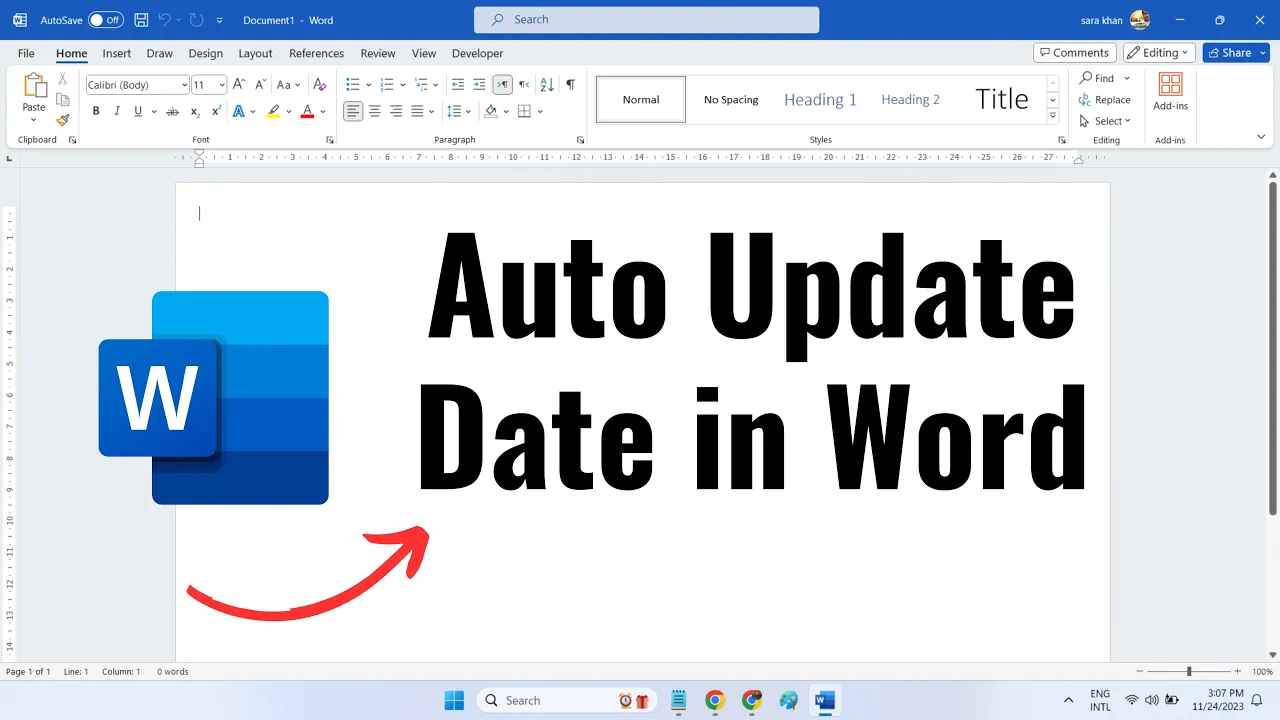Click the Copy icon in Clipboard
1280x720 pixels.
[x=62, y=99]
